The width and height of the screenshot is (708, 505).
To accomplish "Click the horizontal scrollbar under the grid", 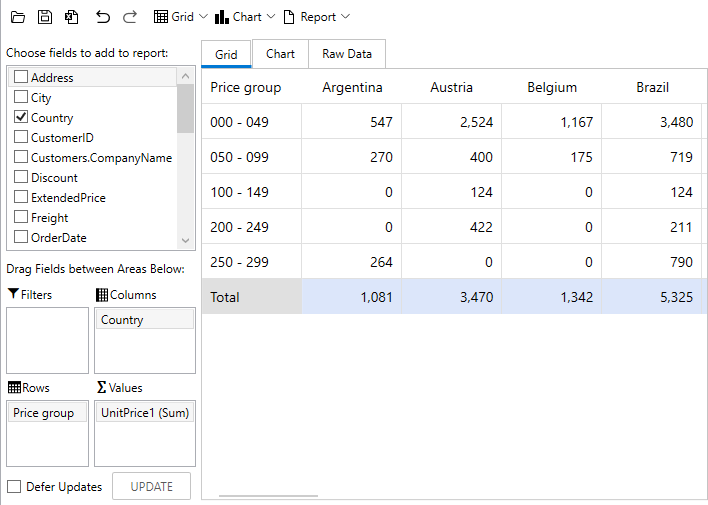I will 268,495.
